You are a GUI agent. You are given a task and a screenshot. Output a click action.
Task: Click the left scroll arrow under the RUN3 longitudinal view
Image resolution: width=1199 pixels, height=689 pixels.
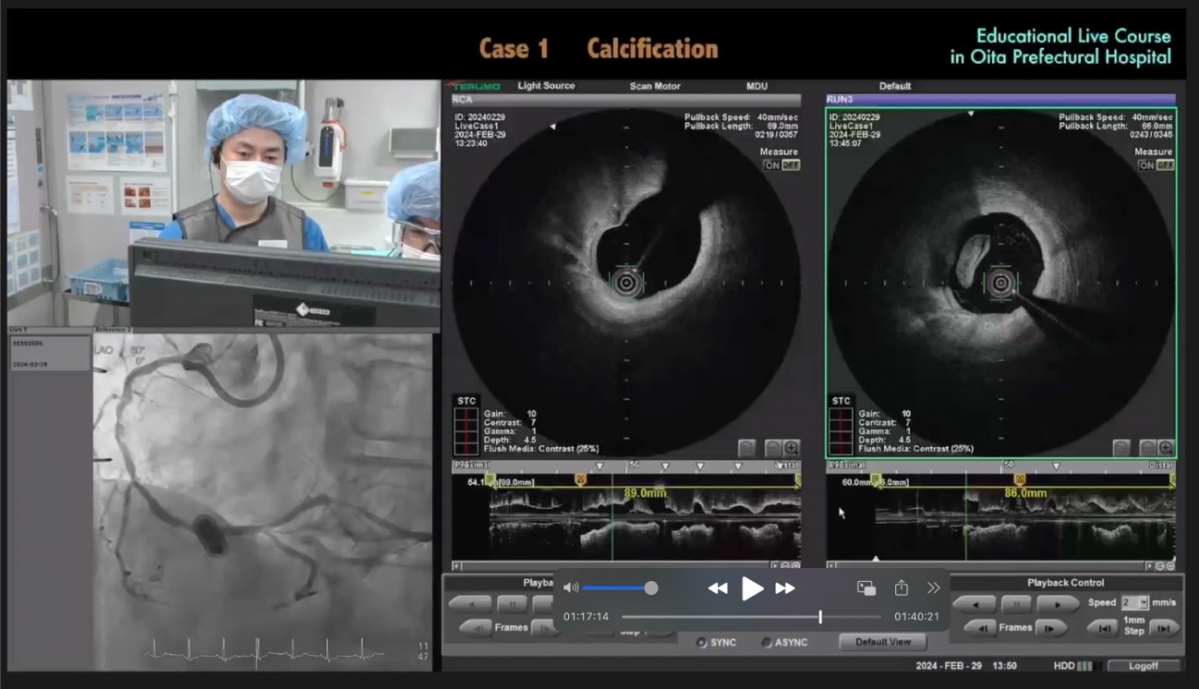831,566
